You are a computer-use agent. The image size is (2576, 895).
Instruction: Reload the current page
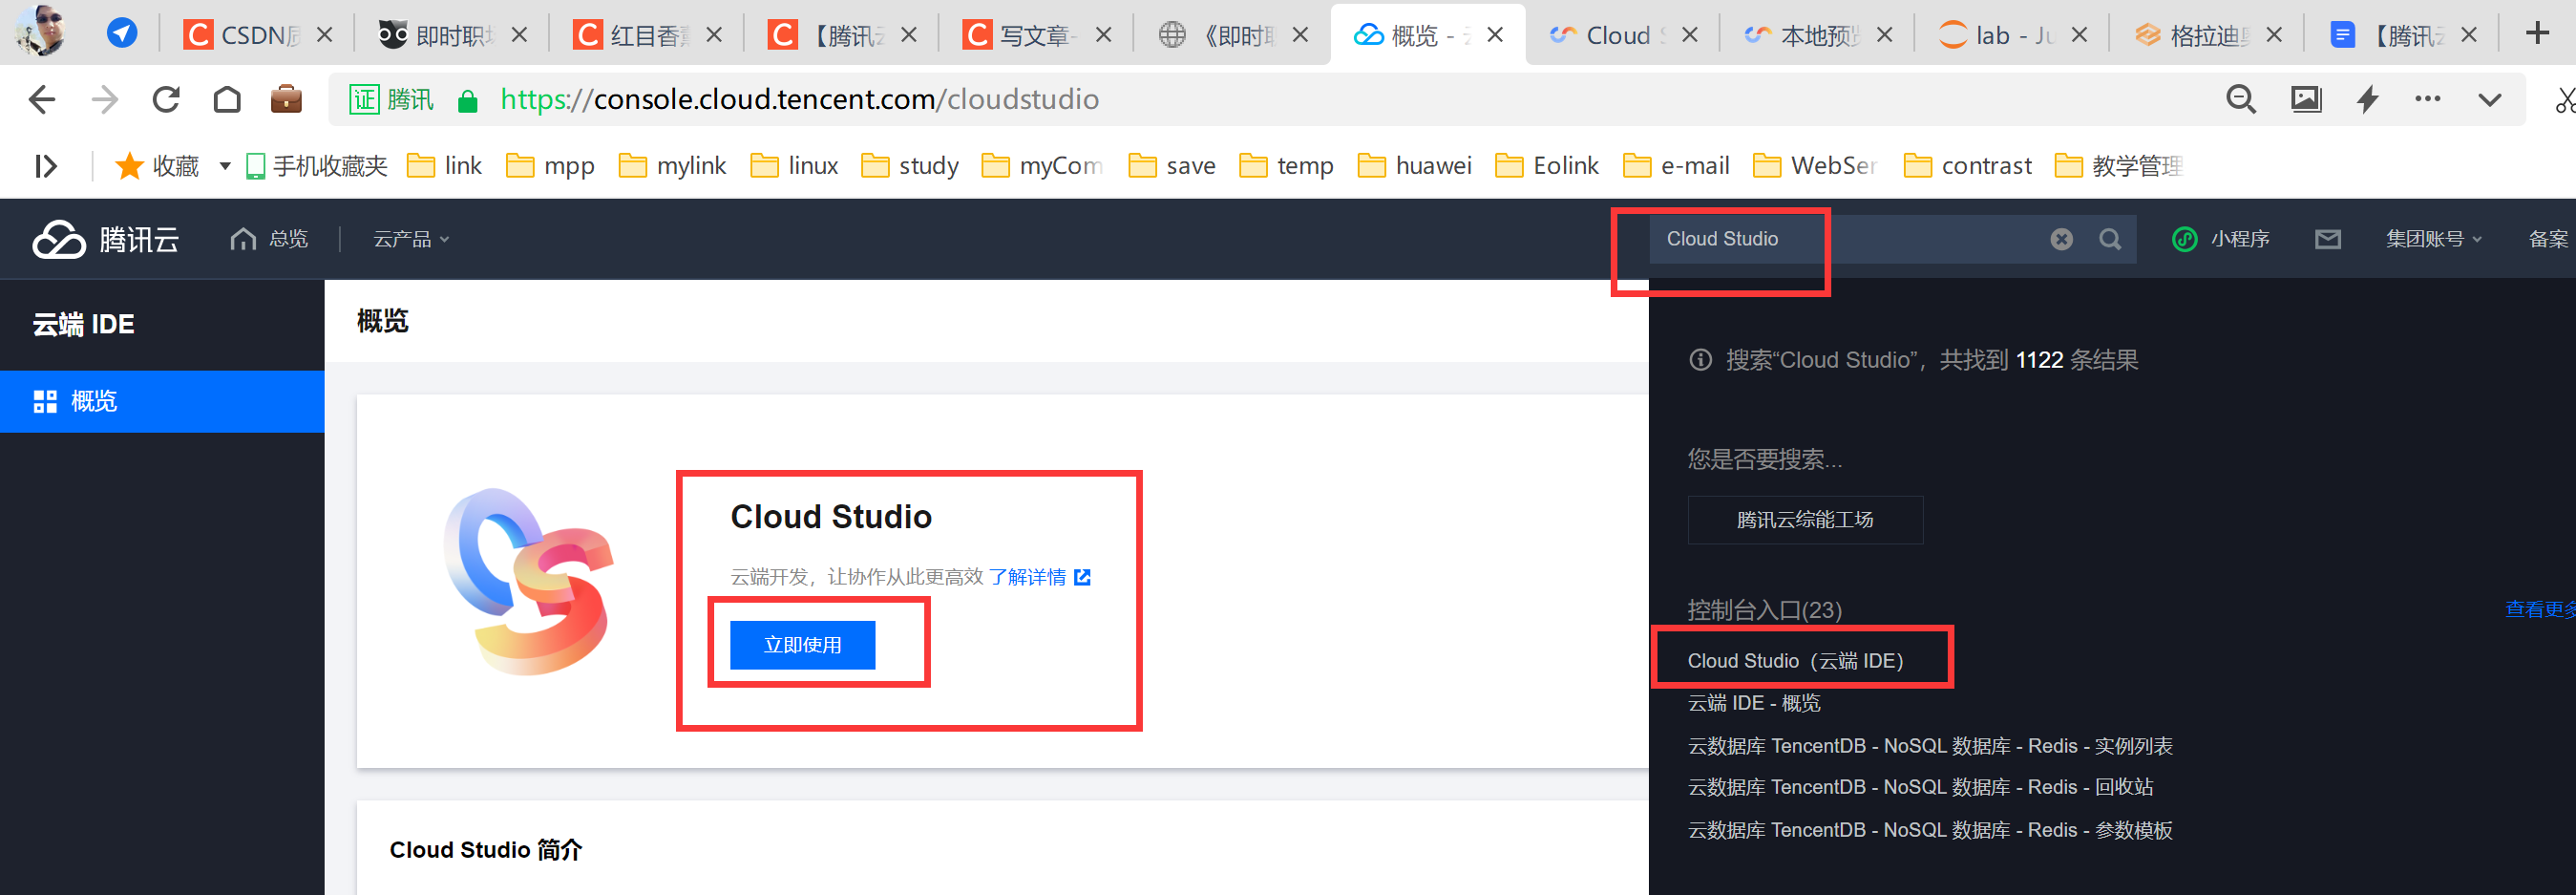point(166,99)
